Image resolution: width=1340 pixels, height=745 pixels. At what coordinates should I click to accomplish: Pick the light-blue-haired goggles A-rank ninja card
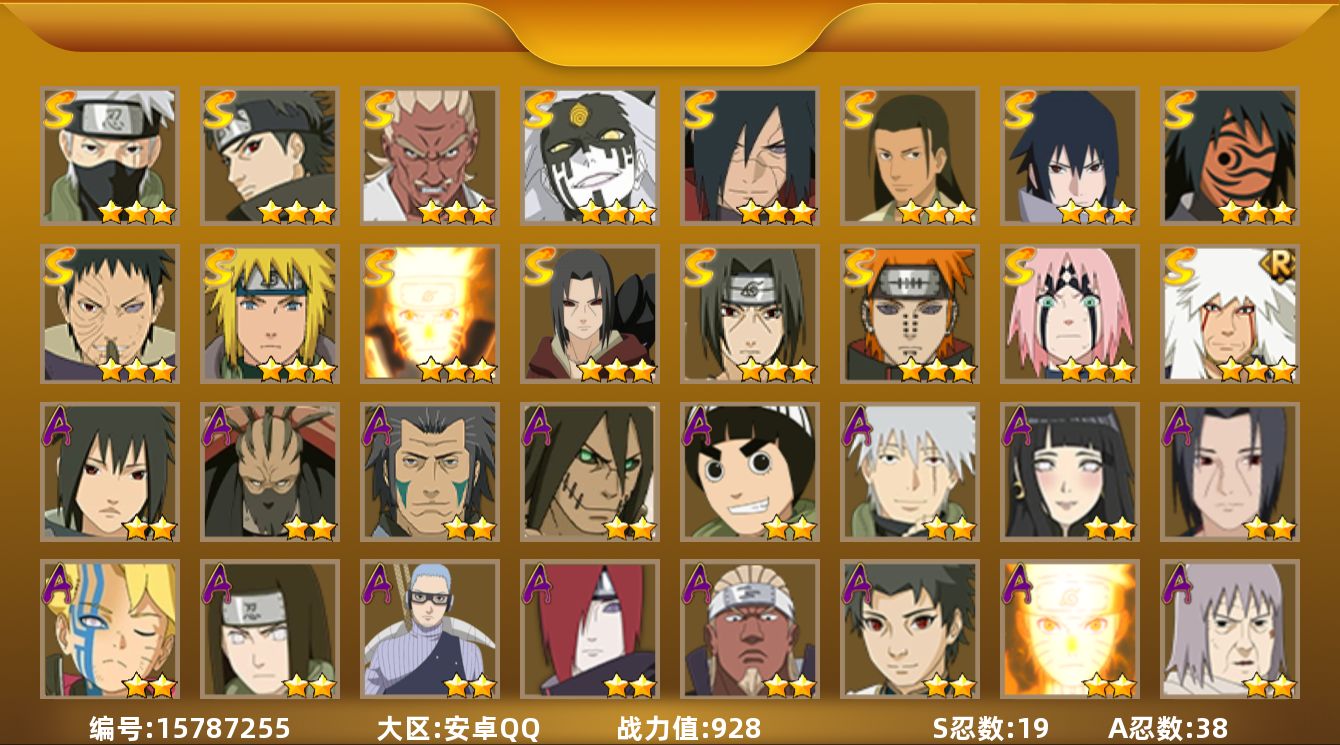[429, 629]
